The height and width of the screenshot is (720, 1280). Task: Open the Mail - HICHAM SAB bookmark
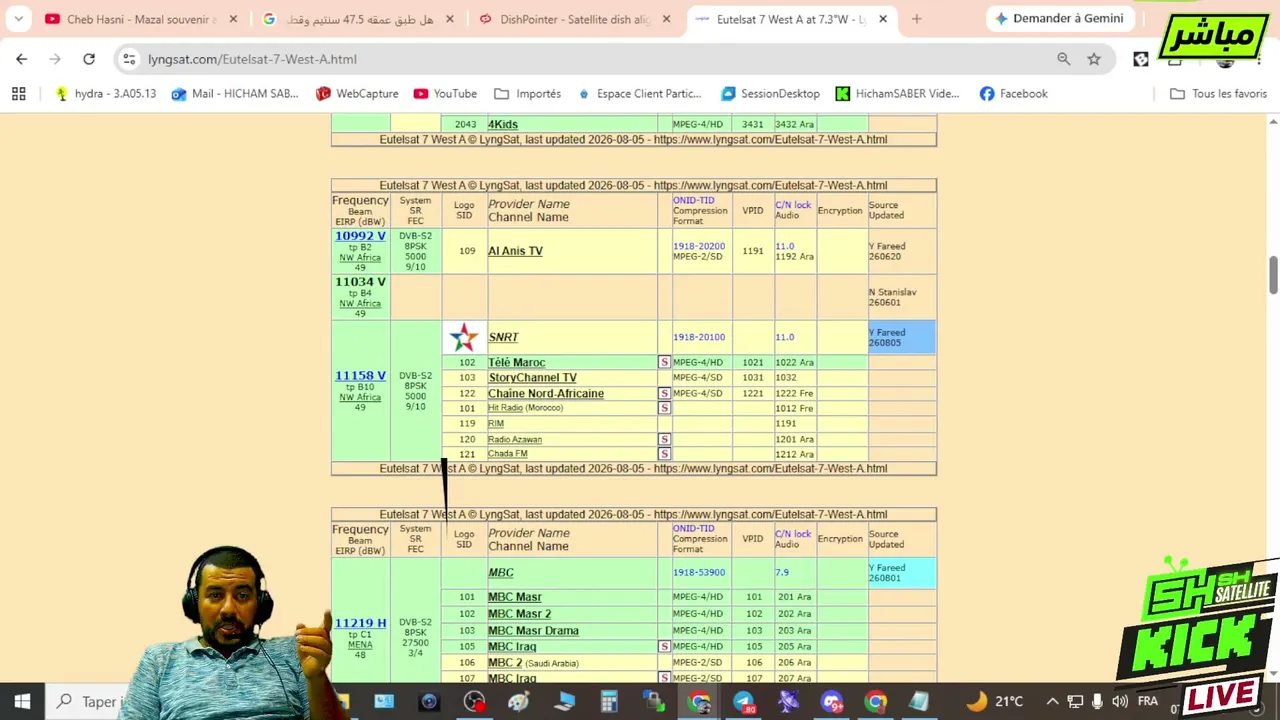point(235,93)
